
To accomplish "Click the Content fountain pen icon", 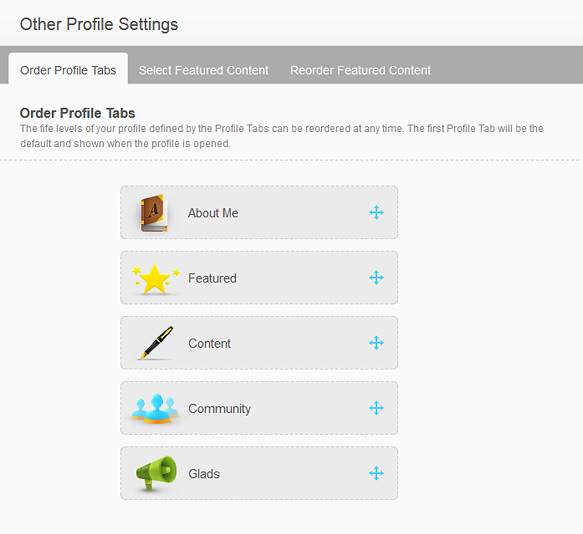I will pos(156,343).
